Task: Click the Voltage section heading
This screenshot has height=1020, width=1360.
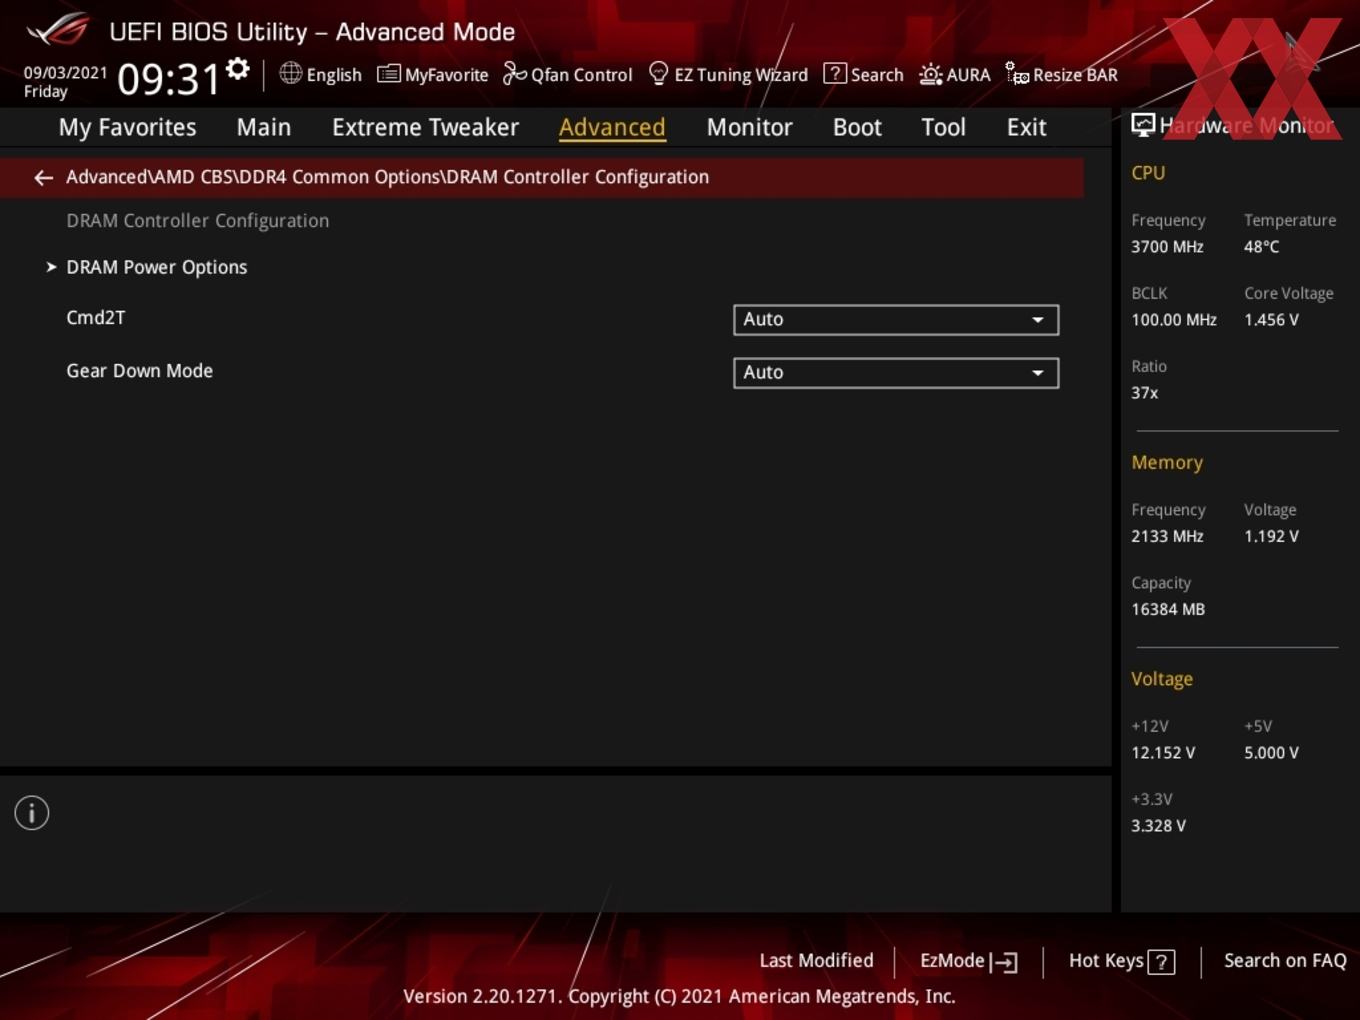Action: coord(1161,679)
